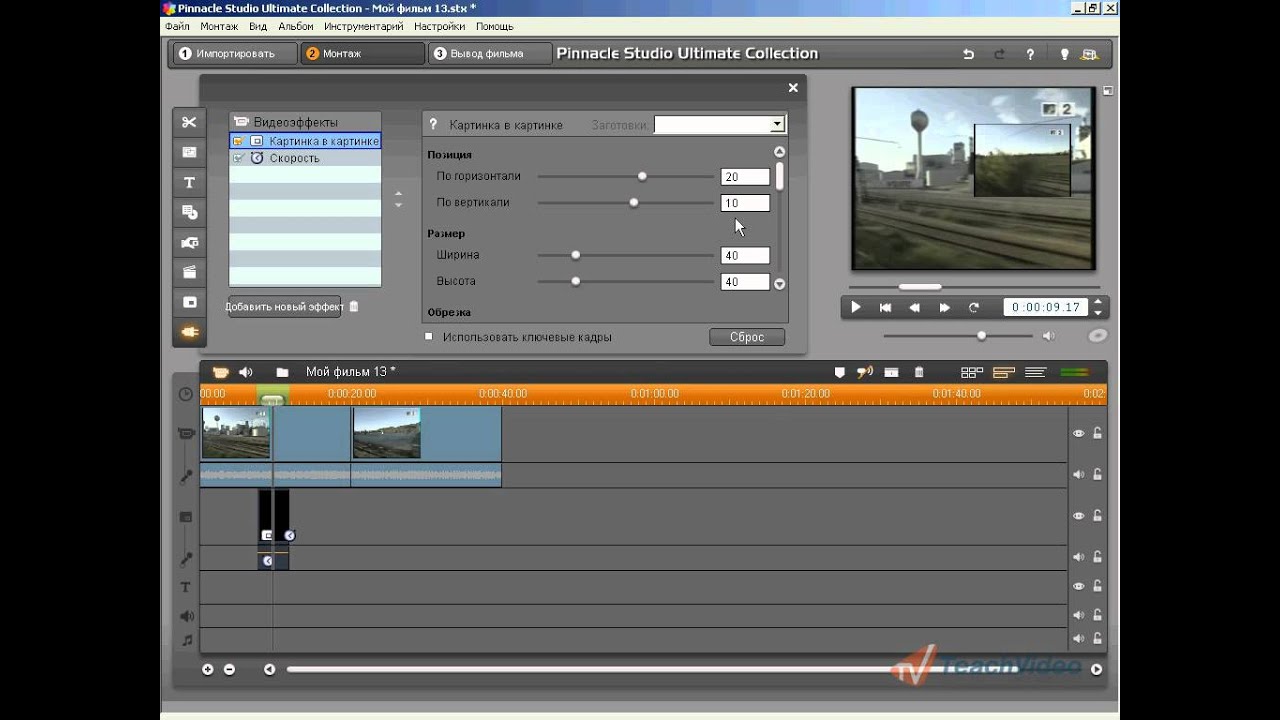Screen dimensions: 1280x720
Task: Click the audio scrubbing icon on timeline toolbar
Action: click(x=865, y=372)
